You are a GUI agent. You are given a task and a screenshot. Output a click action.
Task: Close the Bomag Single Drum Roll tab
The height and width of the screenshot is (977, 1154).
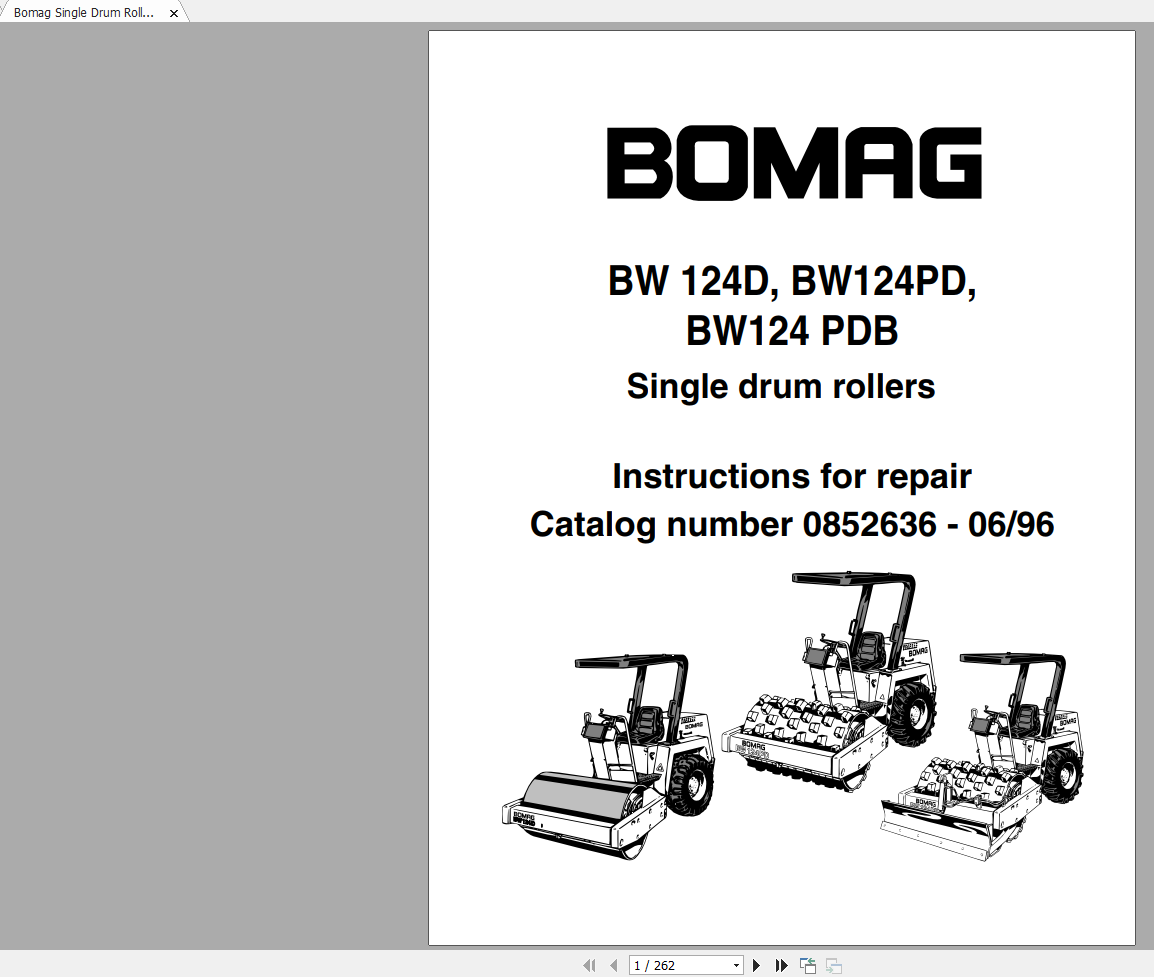pyautogui.click(x=174, y=13)
